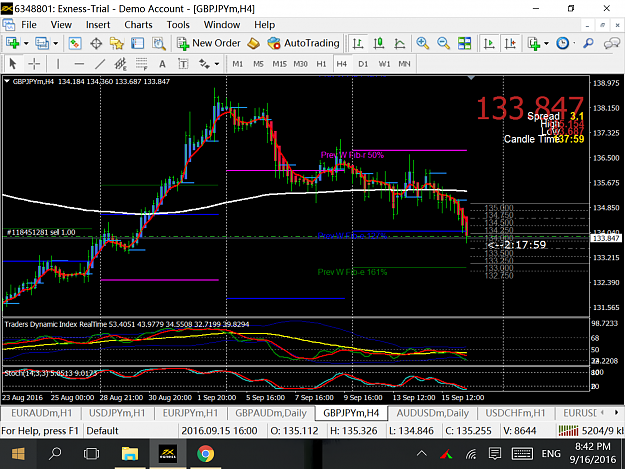The height and width of the screenshot is (469, 625).
Task: Set the timeframe to W1
Action: coord(384,64)
